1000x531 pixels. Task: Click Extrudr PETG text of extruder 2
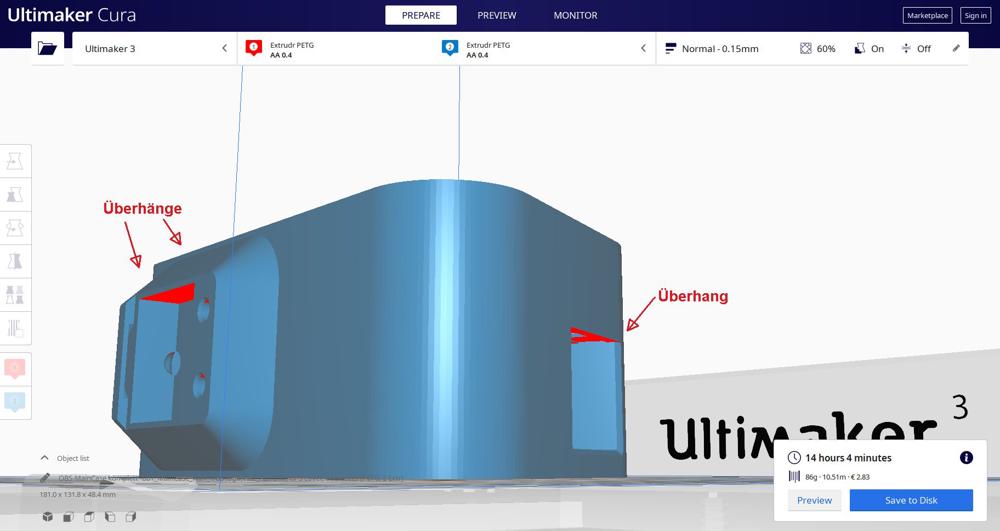click(x=488, y=45)
